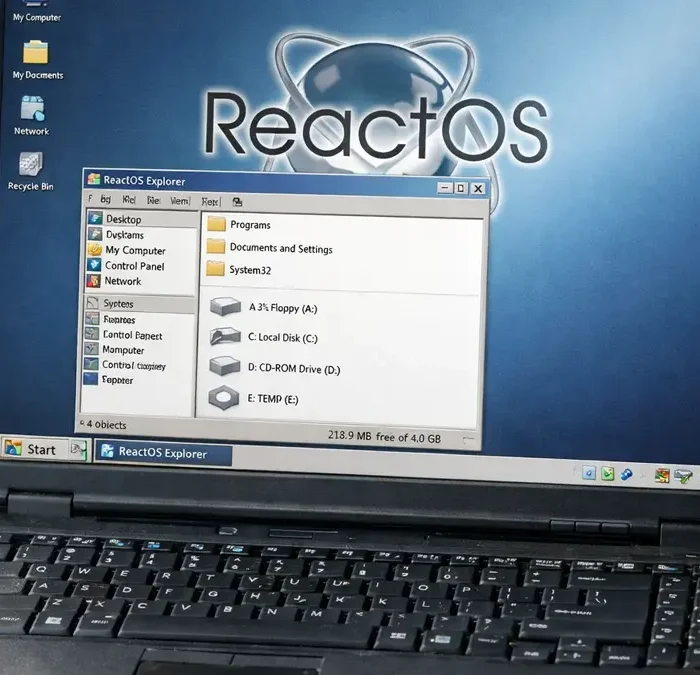The height and width of the screenshot is (675, 700).
Task: Open the System32 folder
Action: [x=239, y=269]
